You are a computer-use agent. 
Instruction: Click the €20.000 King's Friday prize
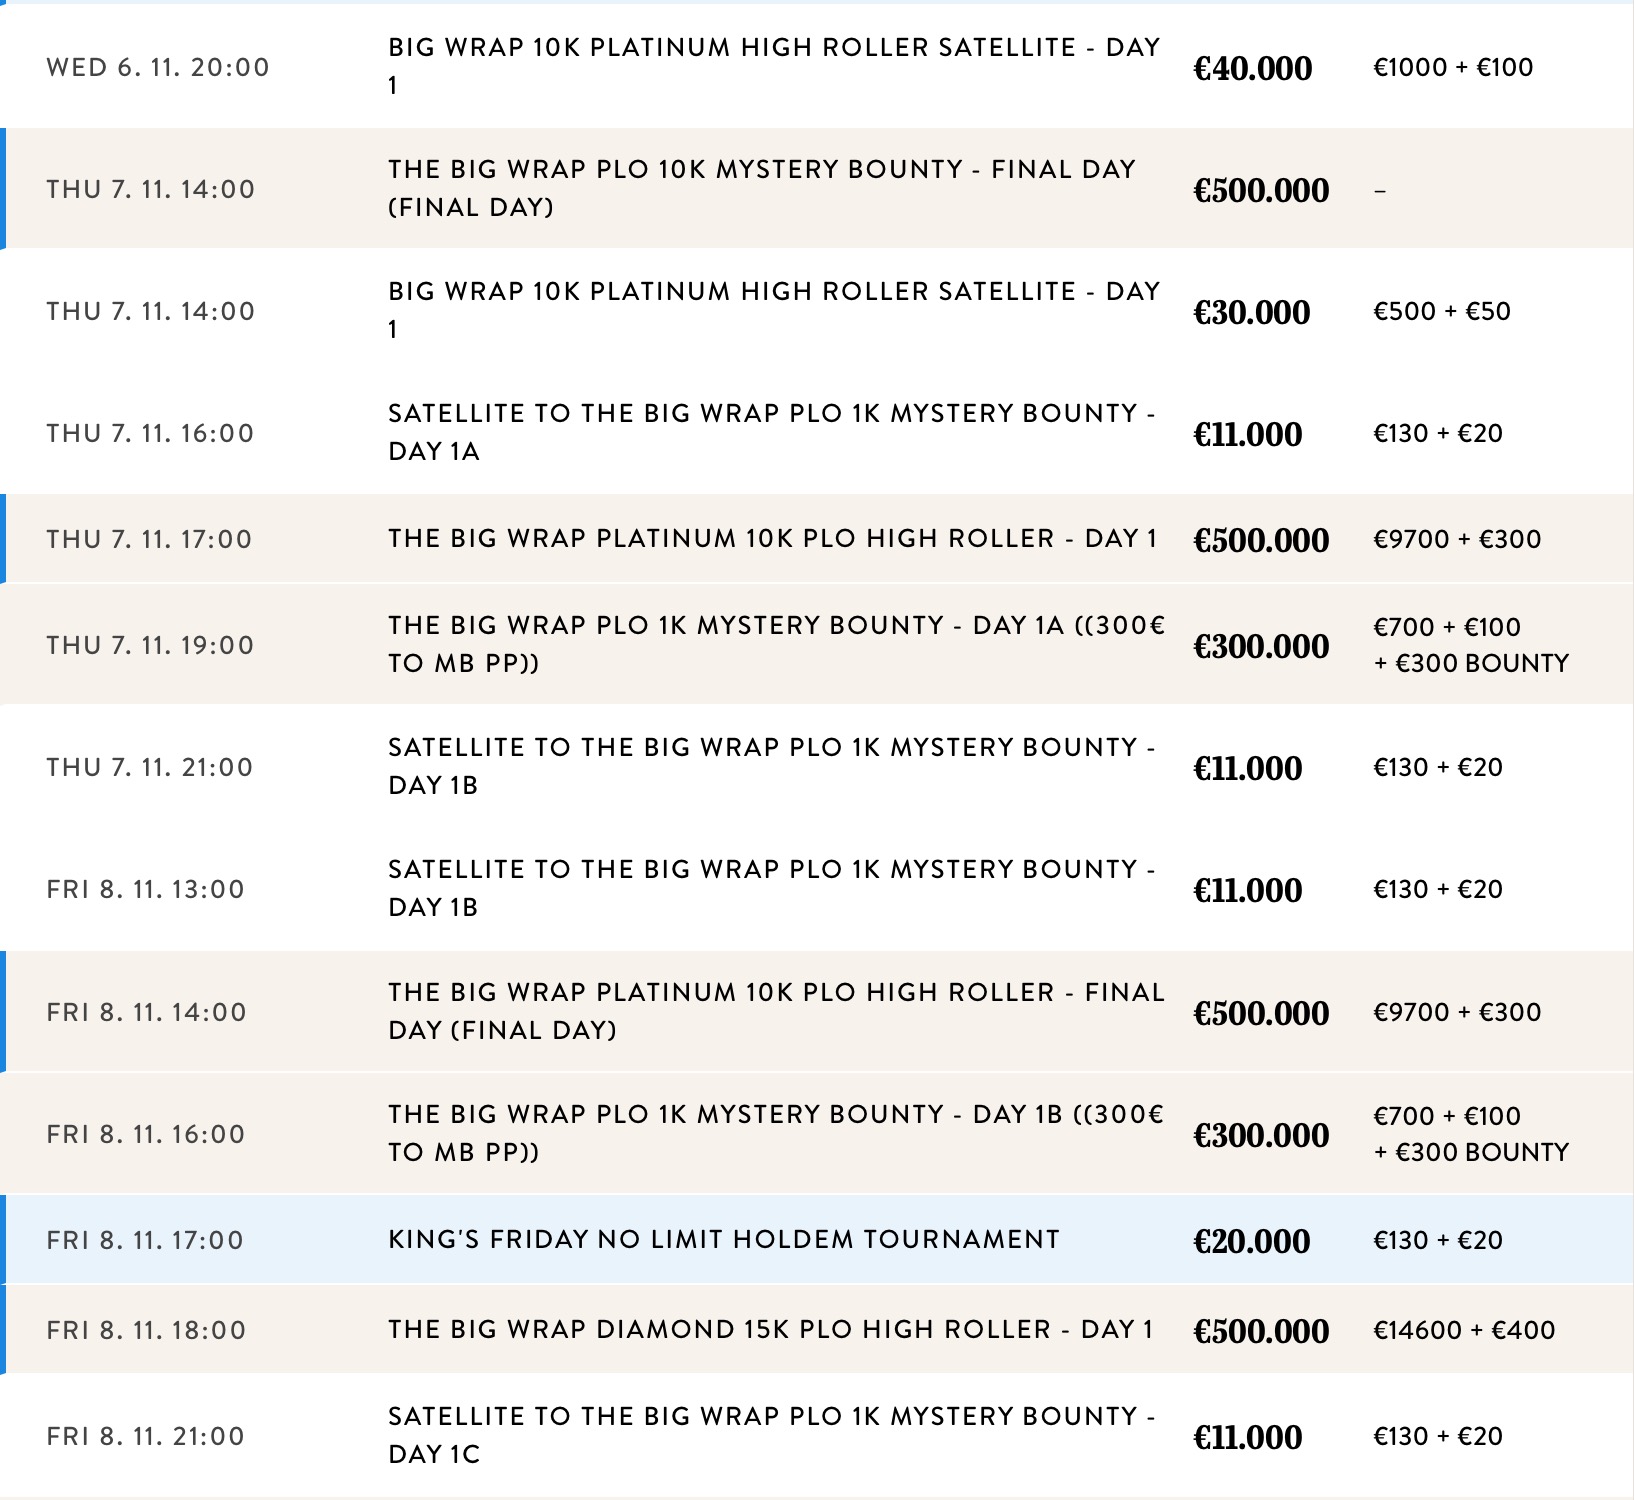[1251, 1241]
